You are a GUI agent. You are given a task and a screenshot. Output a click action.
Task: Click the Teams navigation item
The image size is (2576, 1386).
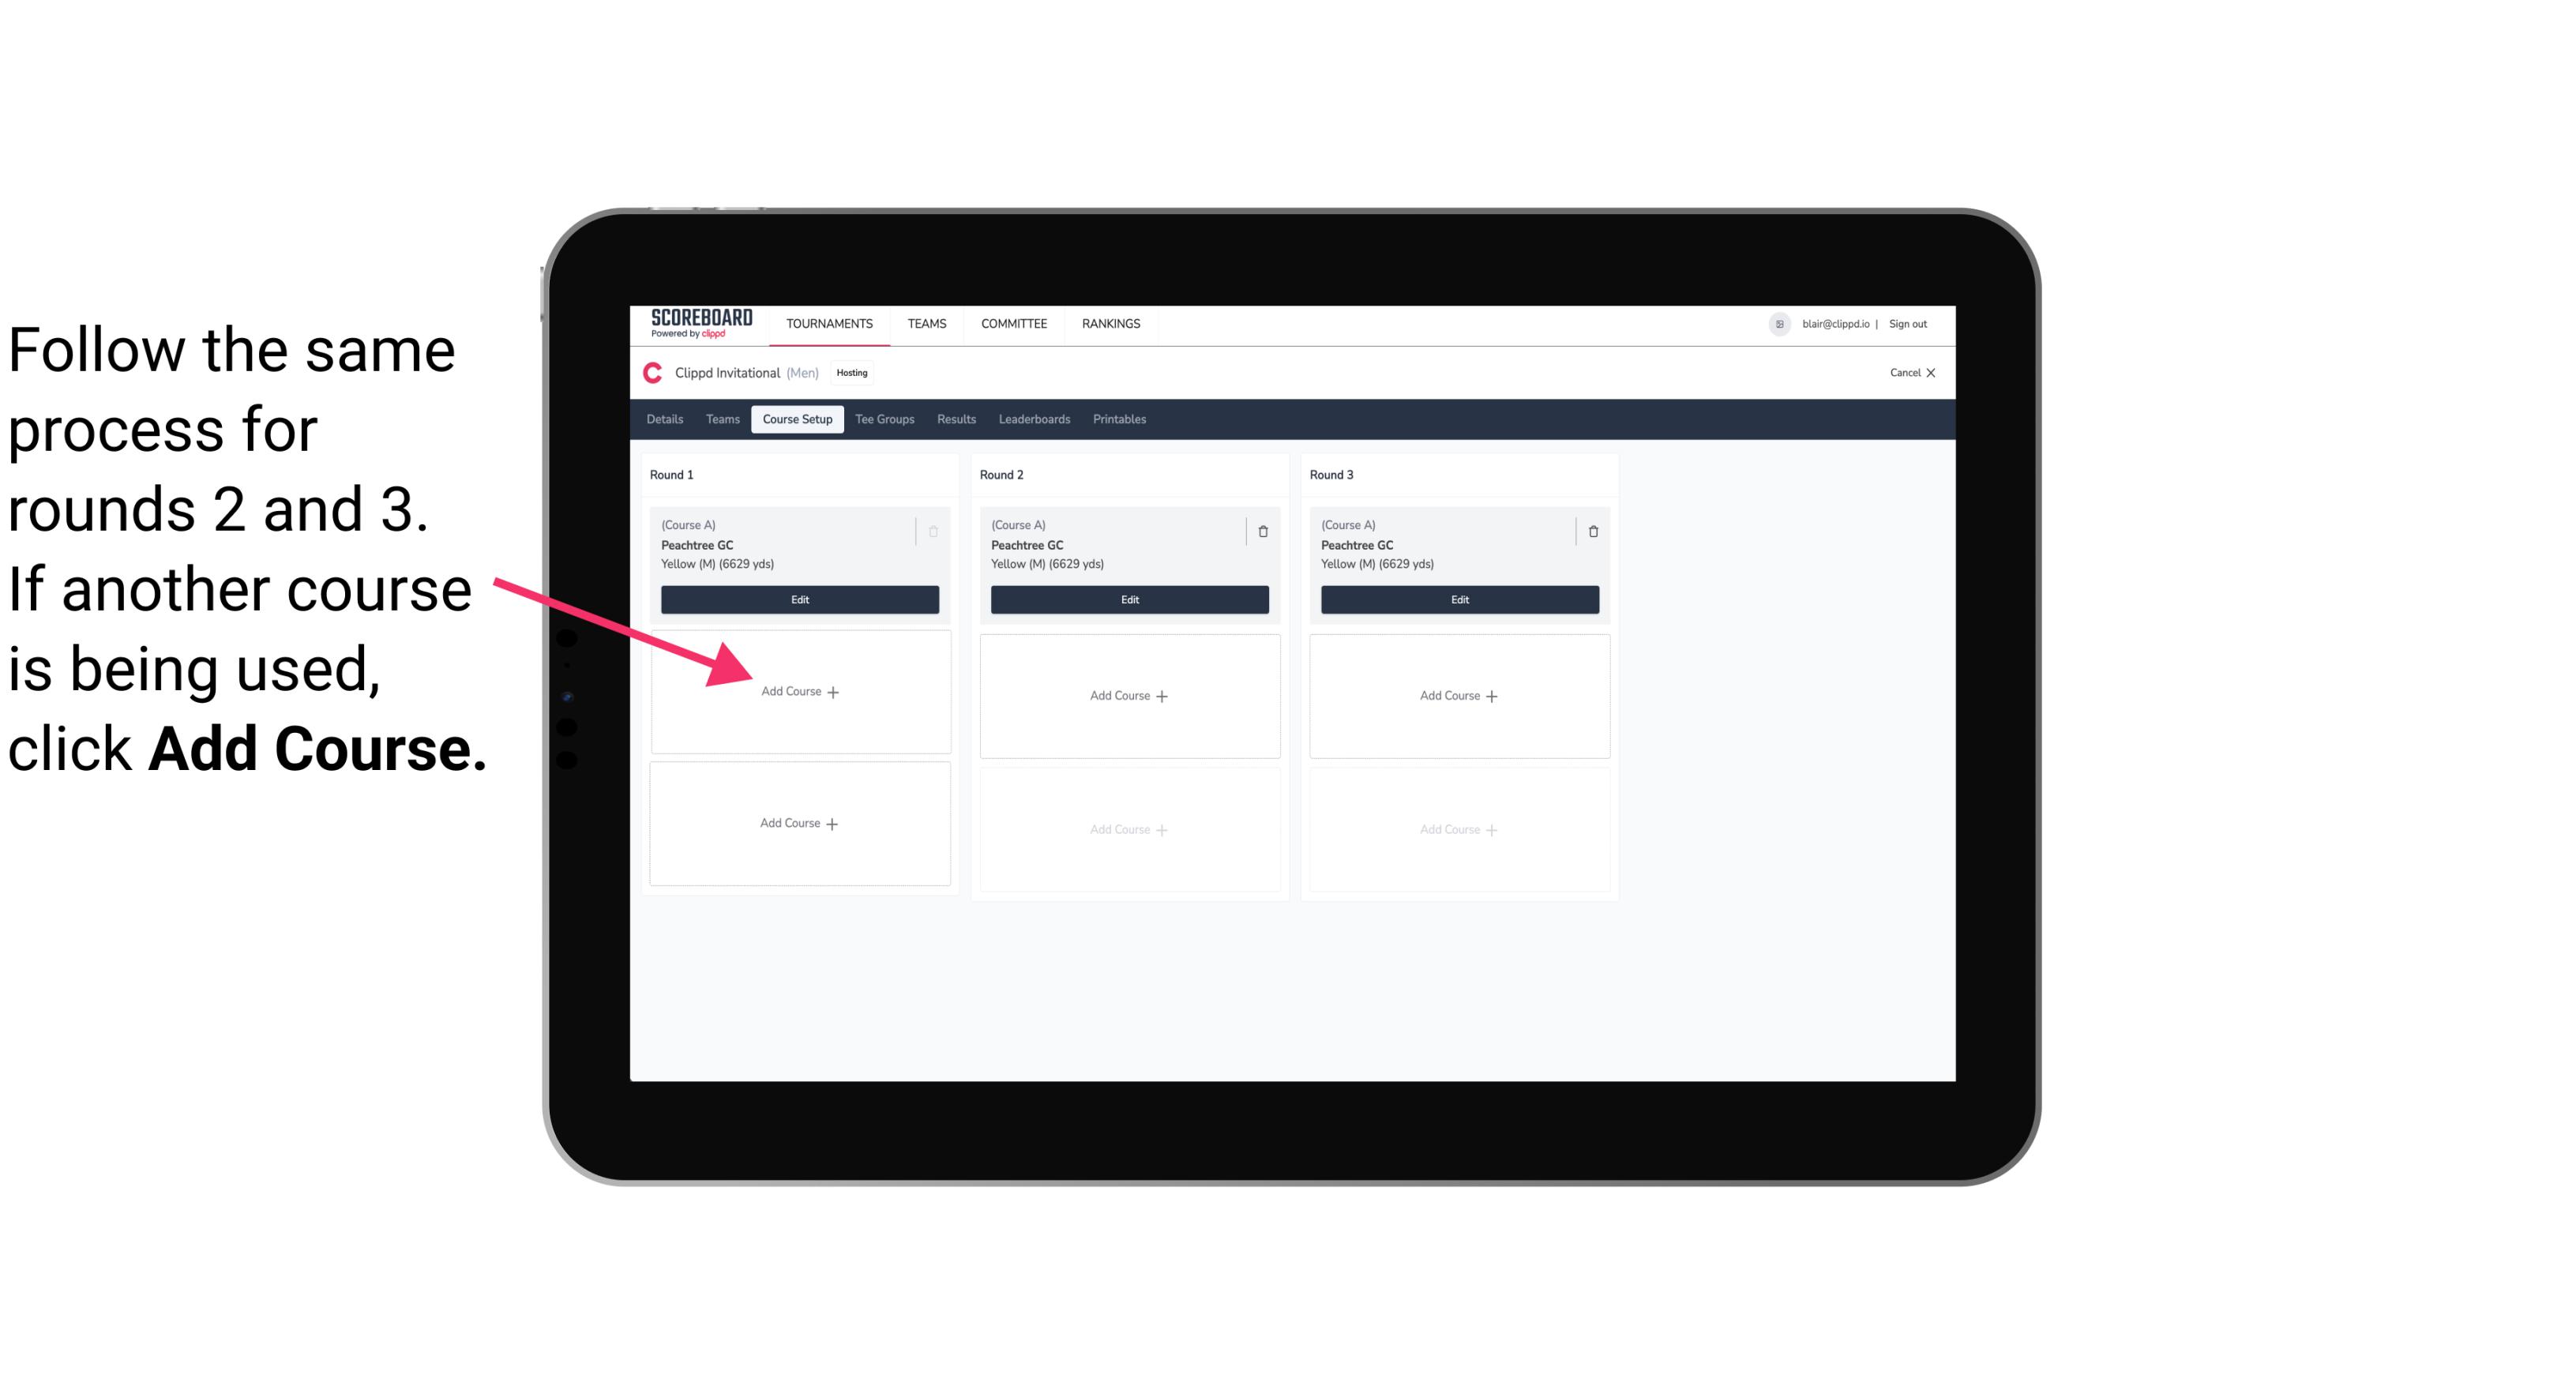(928, 322)
